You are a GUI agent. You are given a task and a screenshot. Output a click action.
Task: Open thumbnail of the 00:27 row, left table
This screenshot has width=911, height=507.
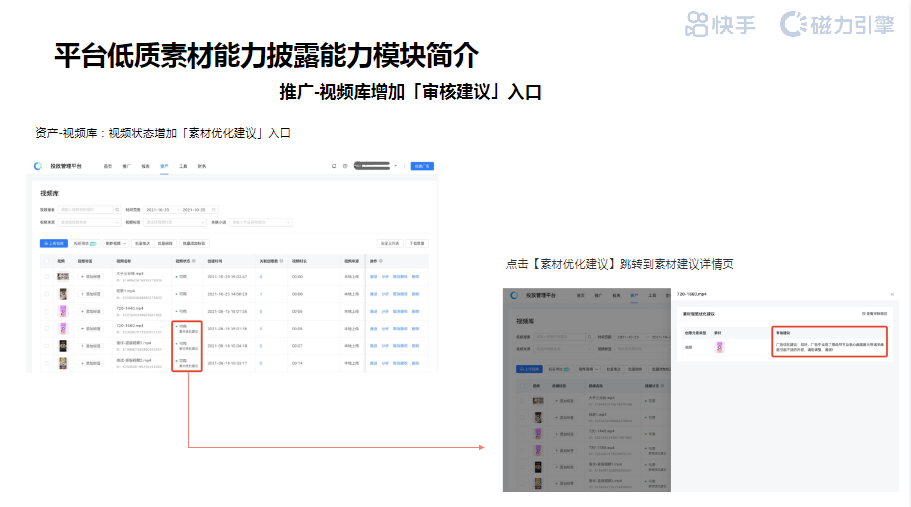tap(63, 346)
